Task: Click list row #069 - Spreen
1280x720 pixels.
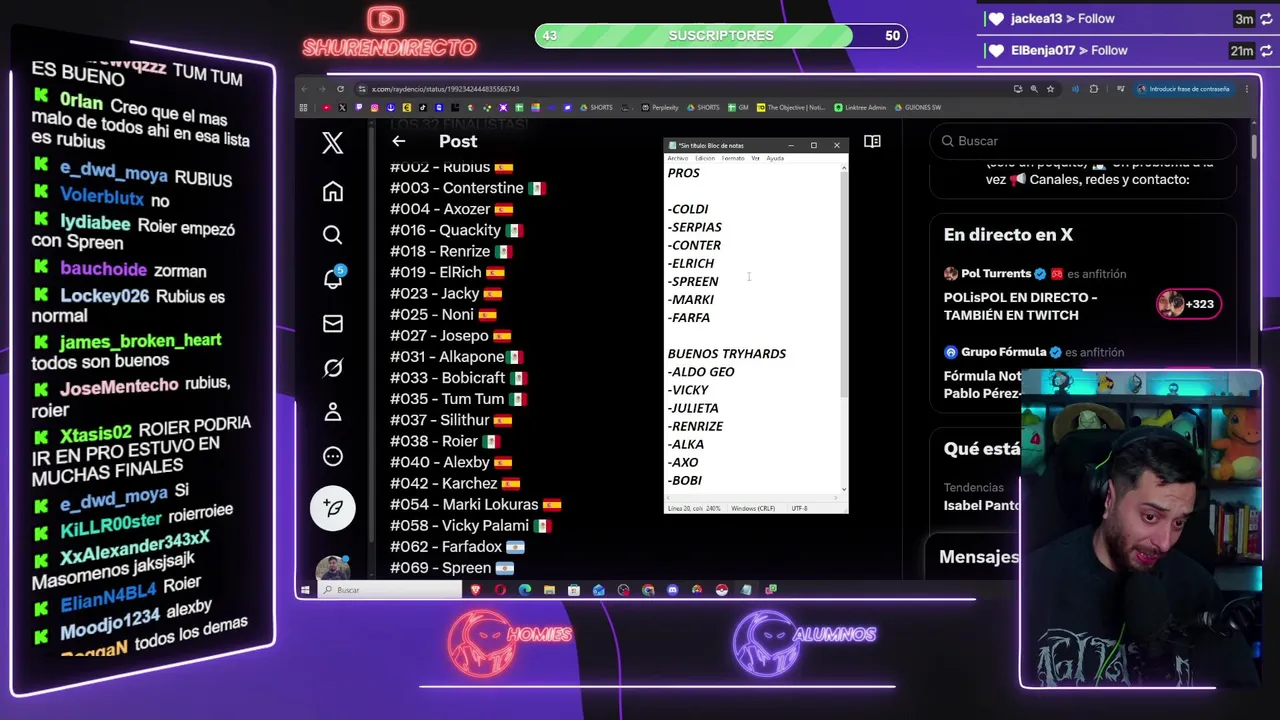Action: tap(452, 568)
